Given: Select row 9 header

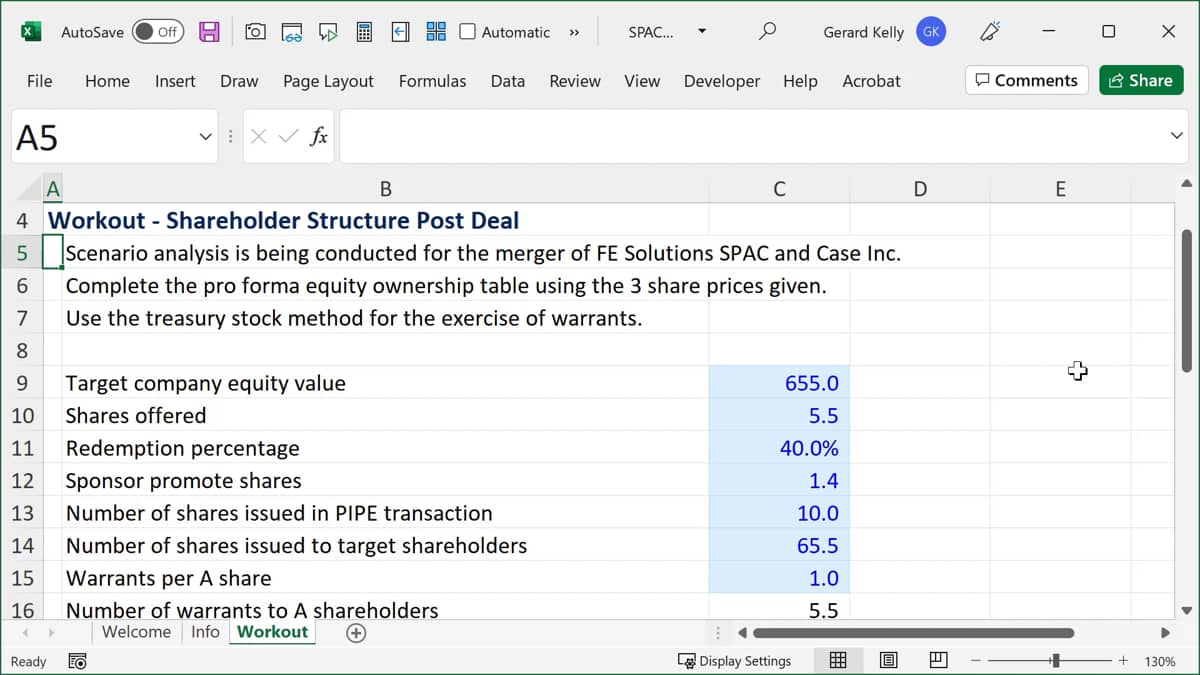Looking at the screenshot, I should click(22, 383).
